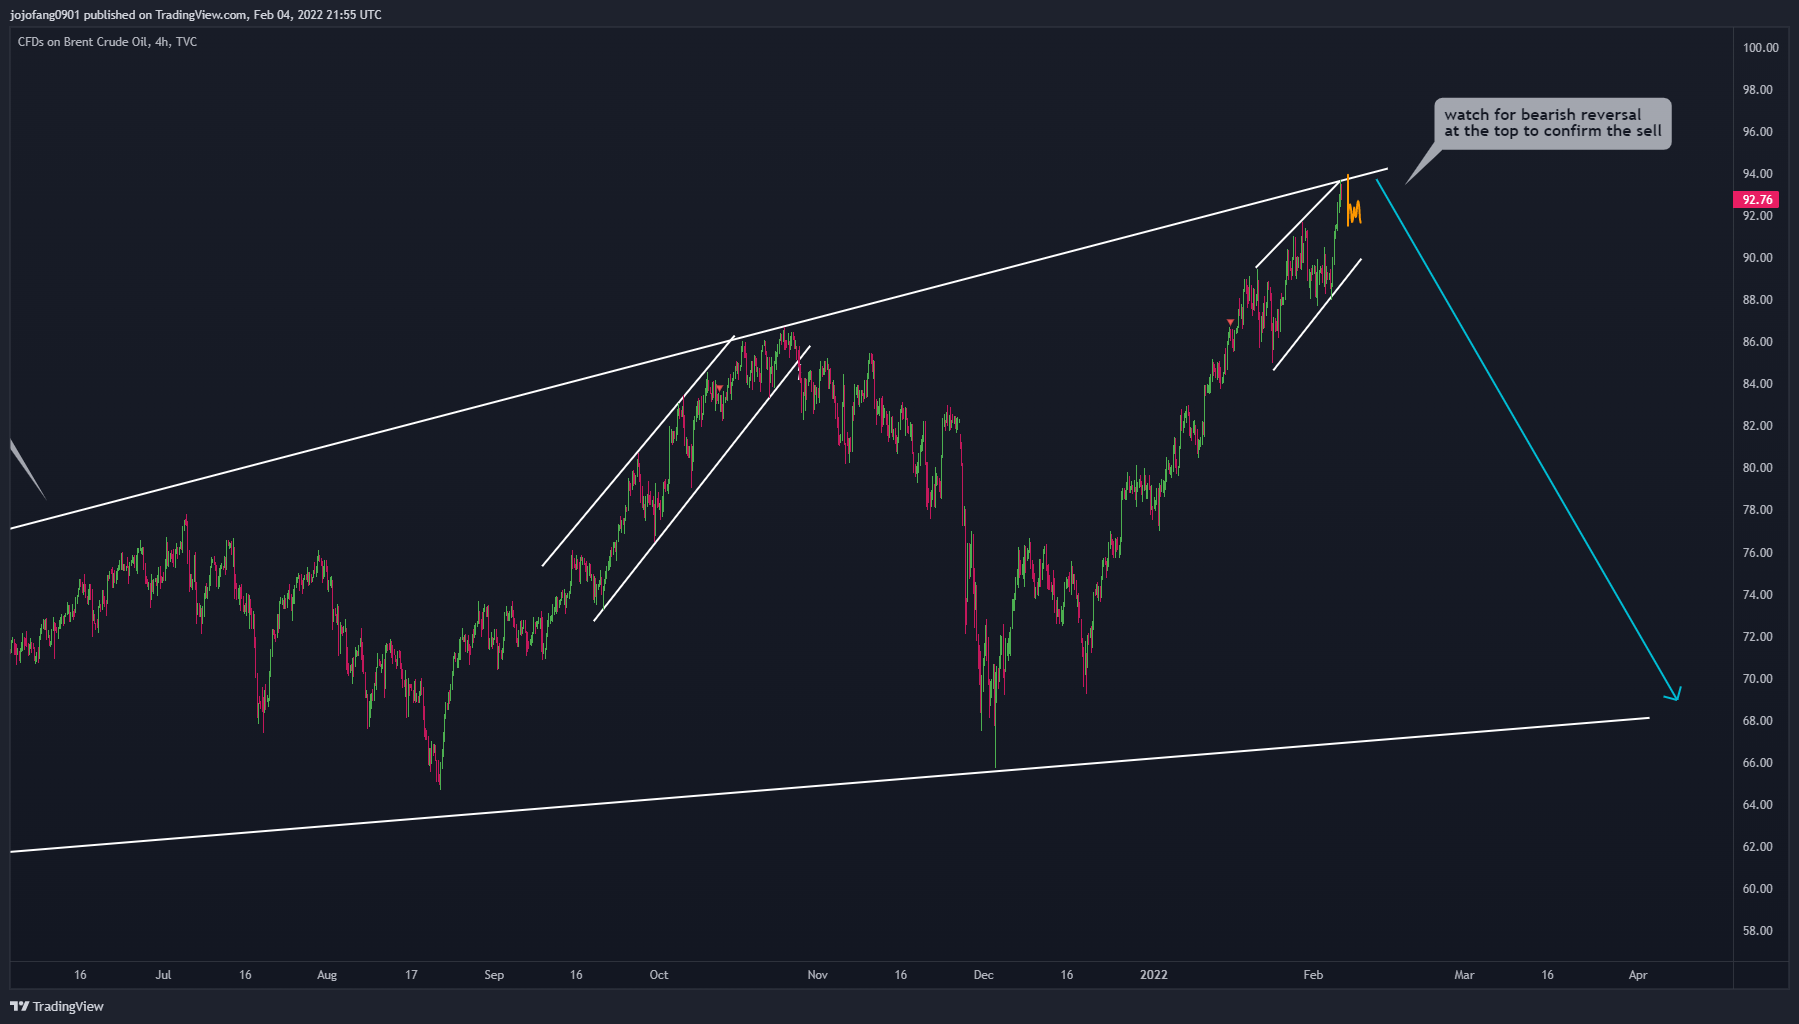Click the 82.00 price axis label
The width and height of the screenshot is (1799, 1024).
1757,426
